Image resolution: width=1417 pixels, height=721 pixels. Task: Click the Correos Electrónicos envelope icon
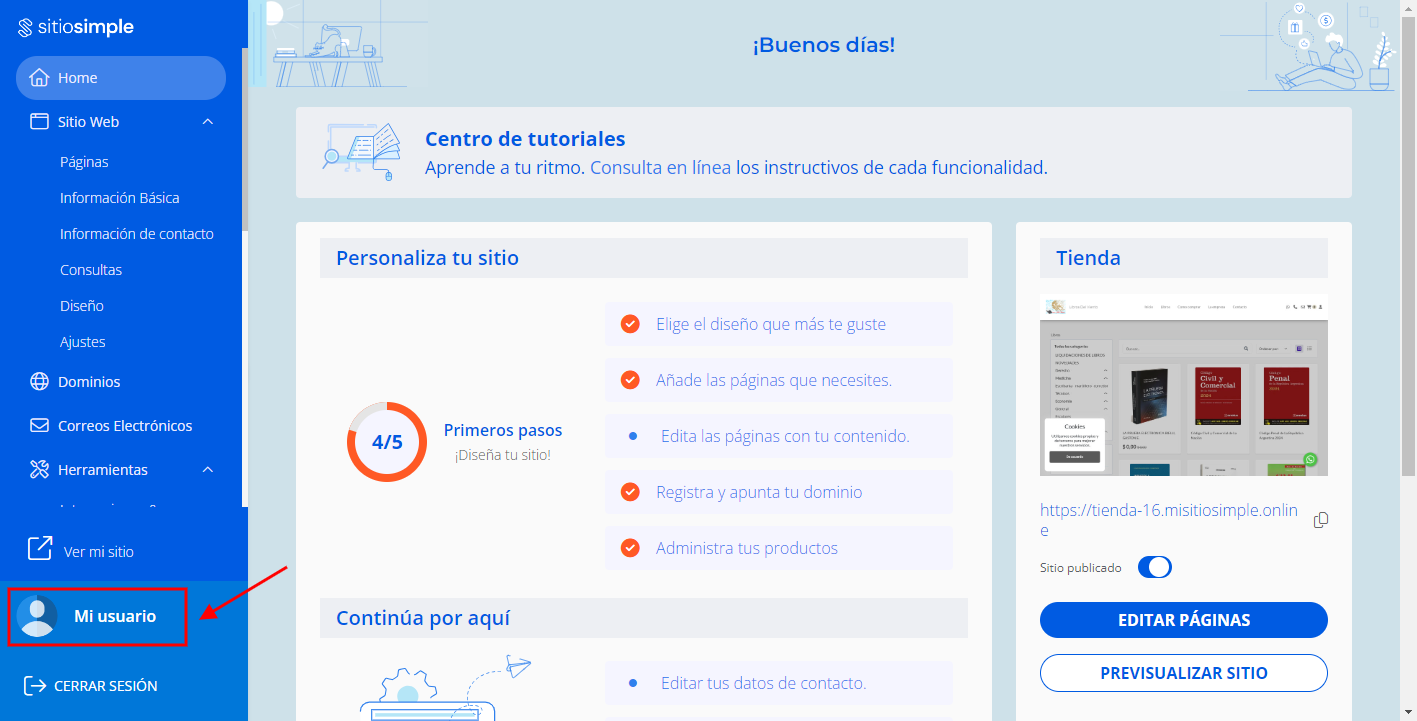[x=39, y=426]
